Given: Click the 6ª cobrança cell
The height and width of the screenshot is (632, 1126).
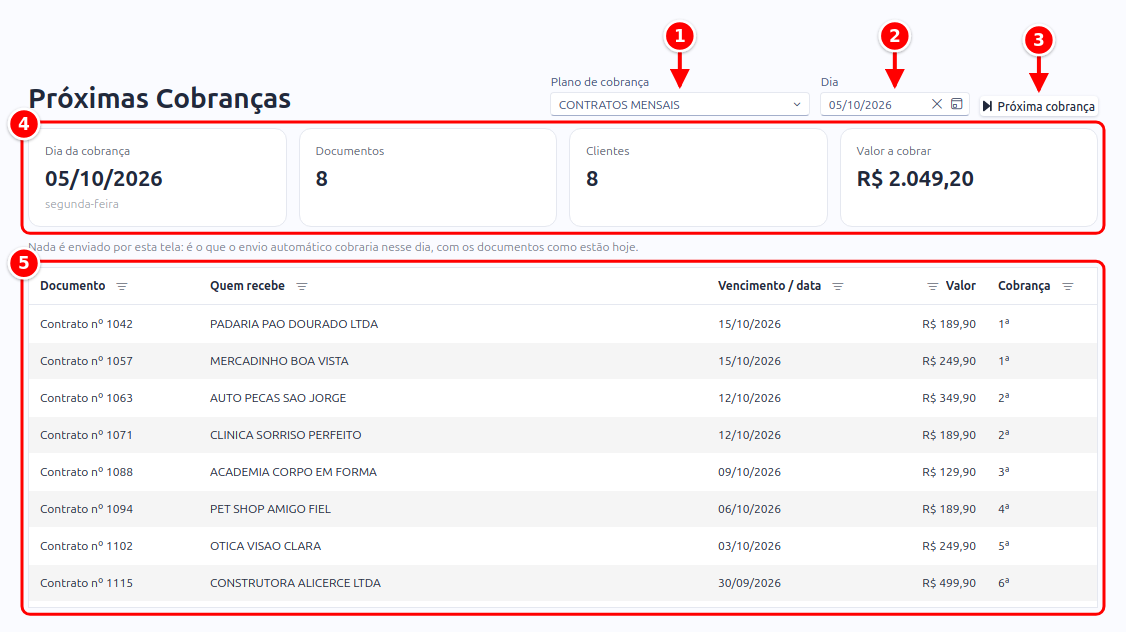Looking at the screenshot, I should 1004,583.
